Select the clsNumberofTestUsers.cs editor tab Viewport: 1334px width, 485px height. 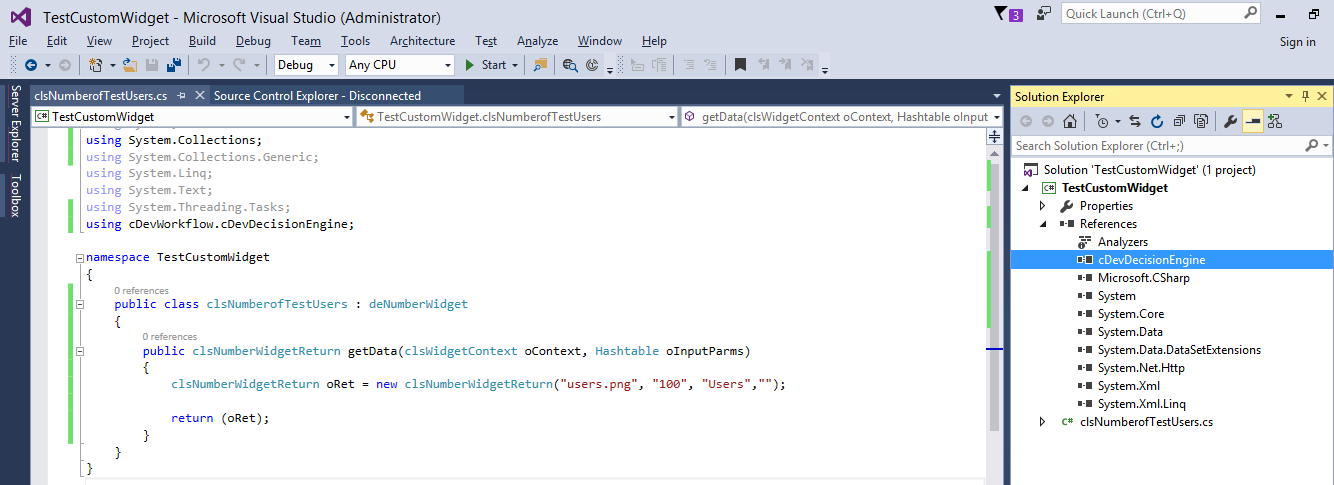[100, 96]
